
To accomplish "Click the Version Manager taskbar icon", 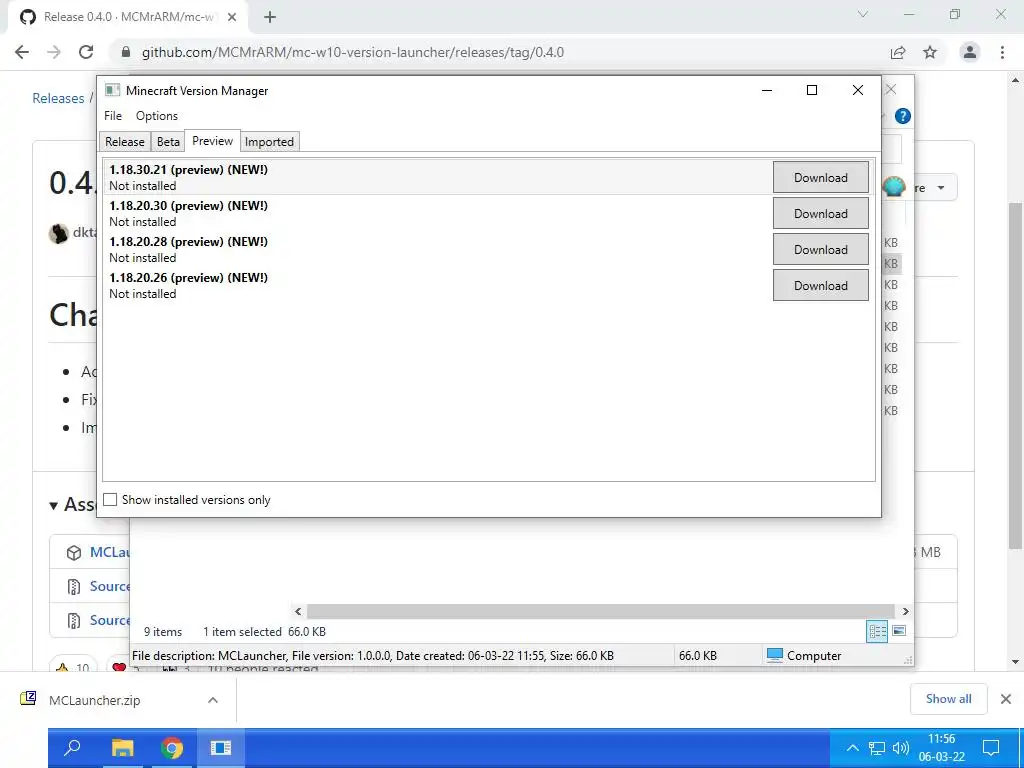I will 221,747.
